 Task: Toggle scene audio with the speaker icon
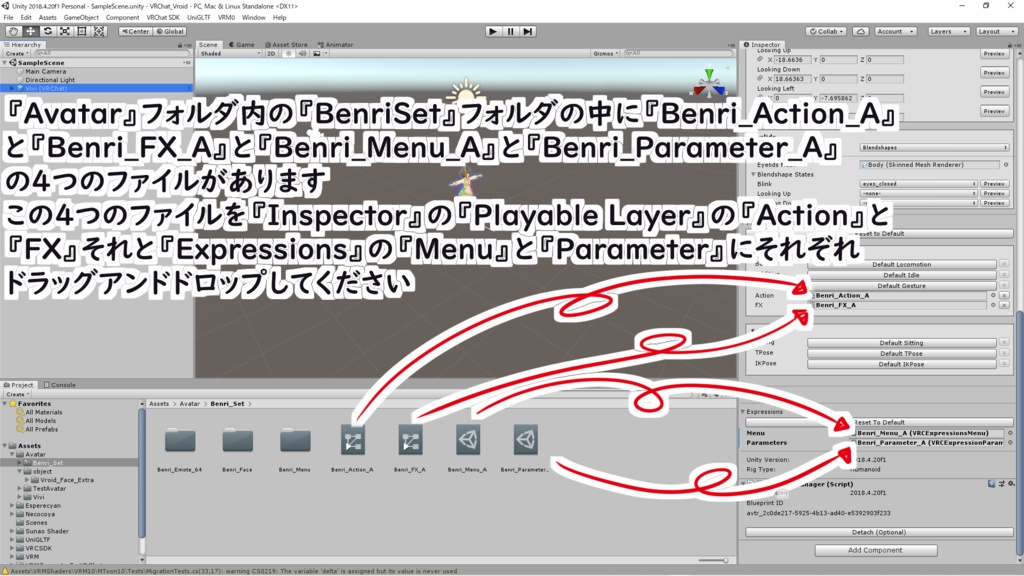[x=303, y=55]
